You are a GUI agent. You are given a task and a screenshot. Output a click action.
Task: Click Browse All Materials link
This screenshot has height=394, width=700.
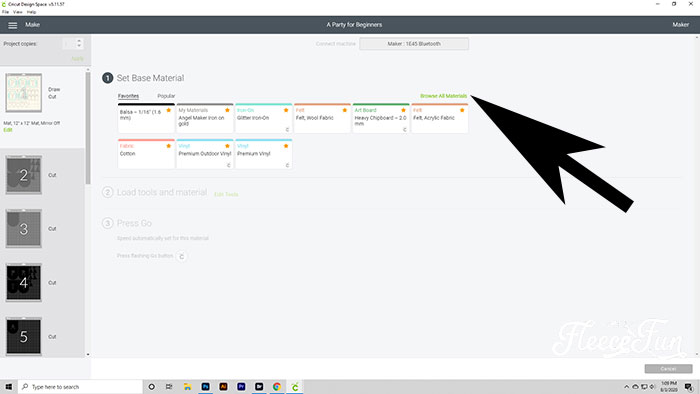[x=443, y=96]
